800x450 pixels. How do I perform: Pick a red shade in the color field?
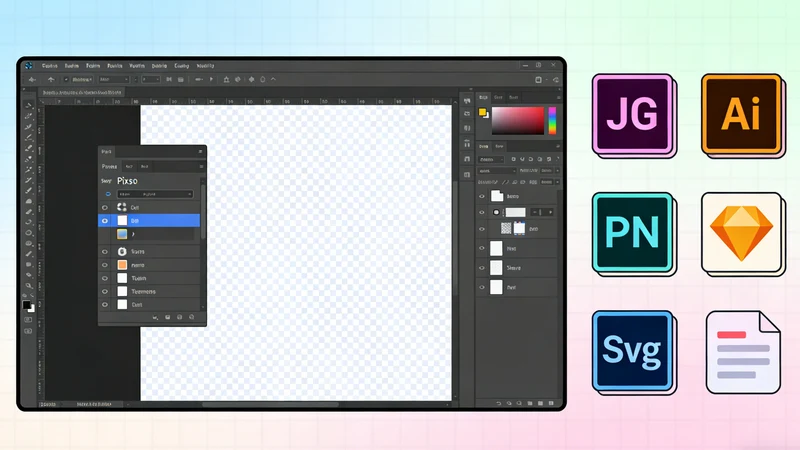[x=518, y=120]
